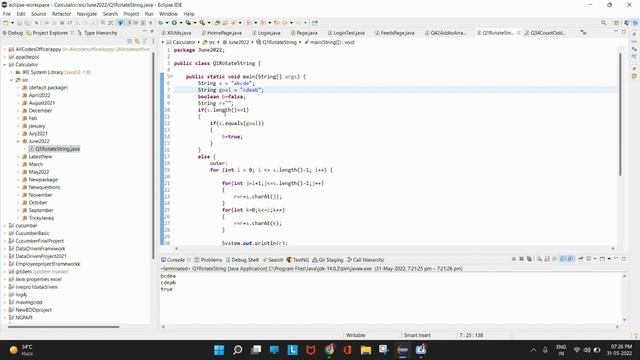Screen dimensions: 640x360
Task: Toggle Link with Editor in Project Explorer
Action: click(137, 41)
